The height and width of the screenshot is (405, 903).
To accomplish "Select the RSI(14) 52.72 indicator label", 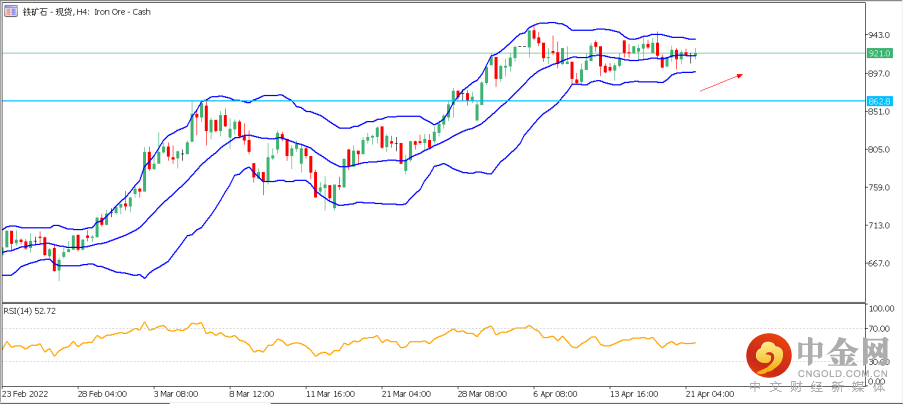I will click(x=30, y=311).
